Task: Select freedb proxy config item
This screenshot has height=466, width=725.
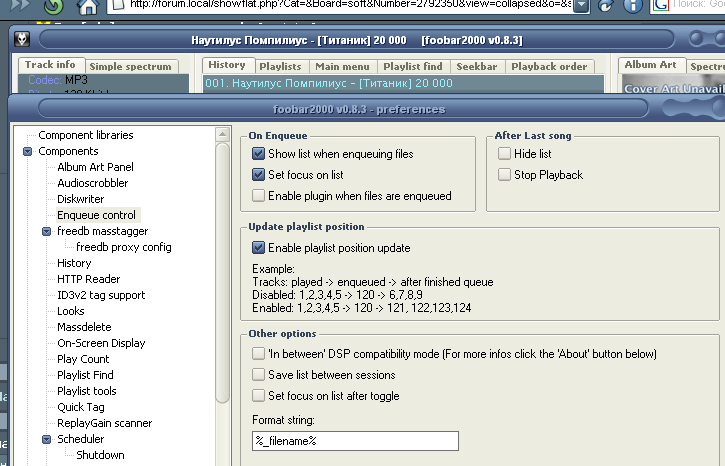Action: pyautogui.click(x=123, y=247)
